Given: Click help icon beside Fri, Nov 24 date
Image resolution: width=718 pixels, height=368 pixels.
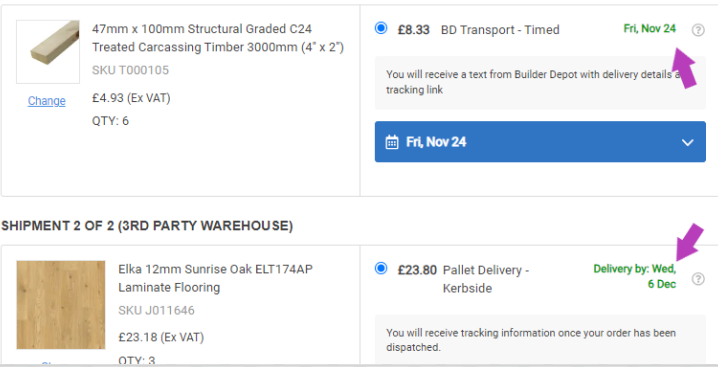Looking at the screenshot, I should point(698,30).
